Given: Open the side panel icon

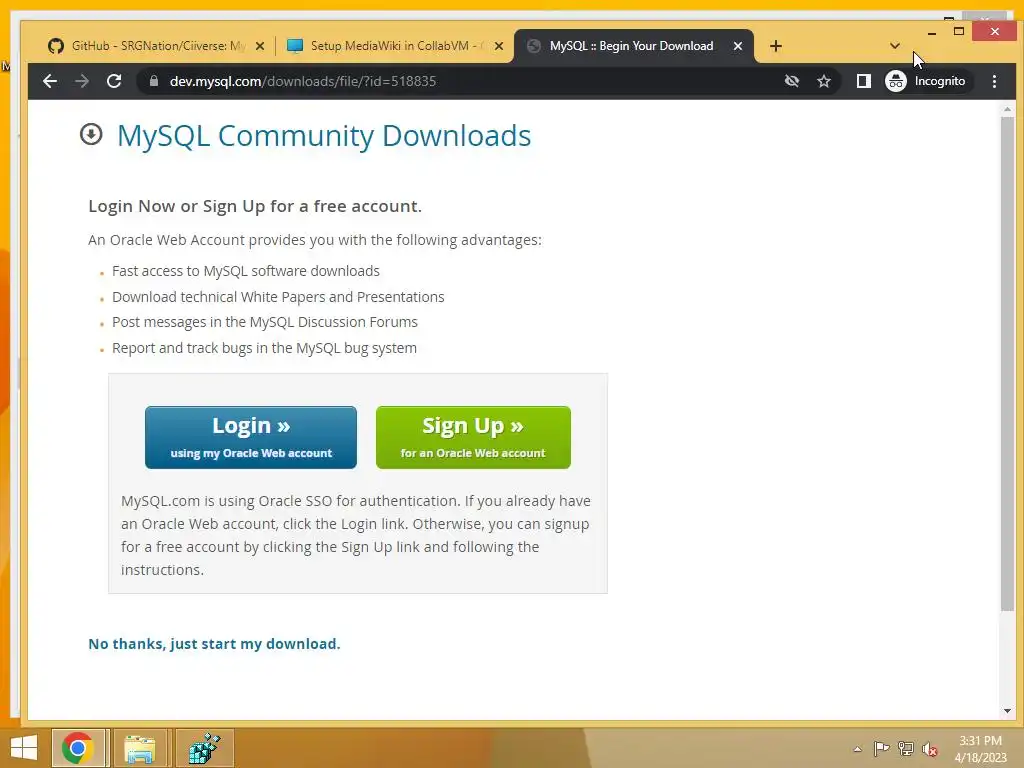Looking at the screenshot, I should (x=863, y=81).
